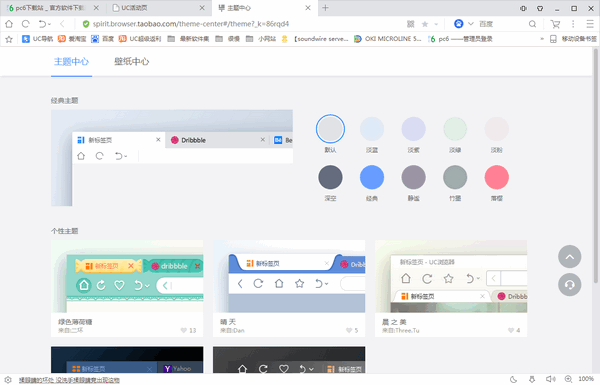600x385 pixels.
Task: Click the classic theme preview image
Action: (172, 158)
